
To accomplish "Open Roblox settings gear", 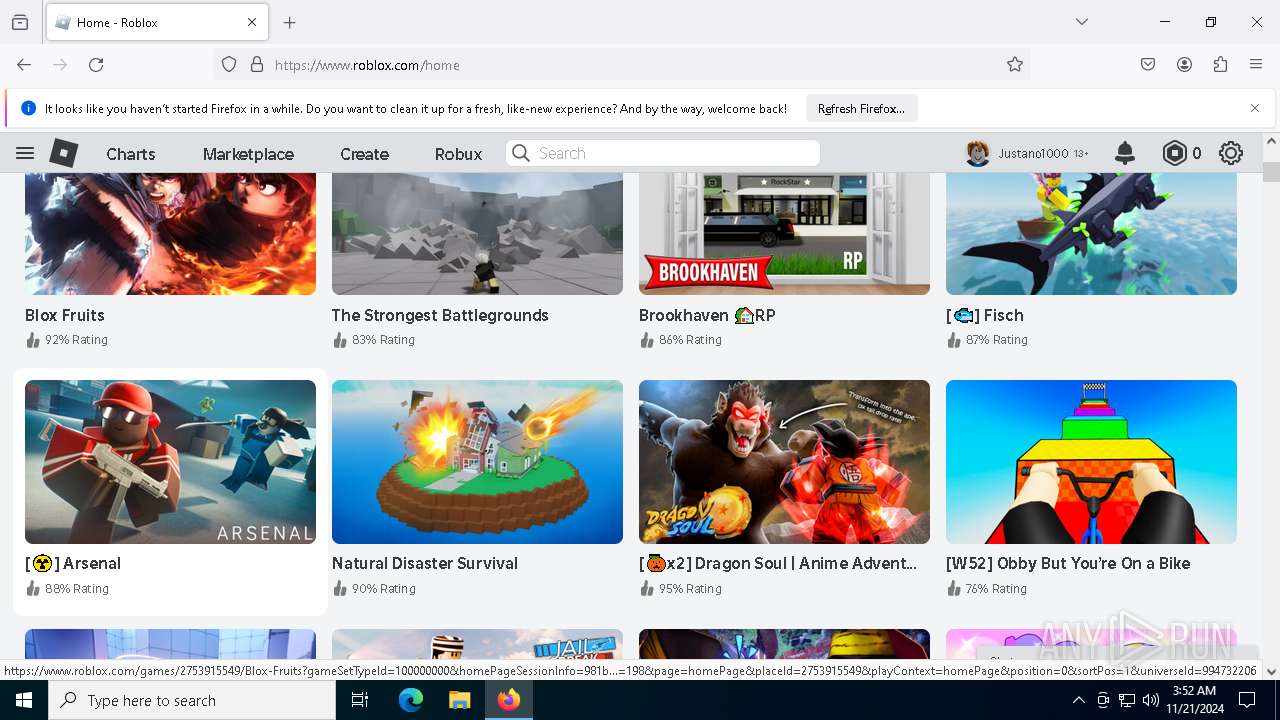I will tap(1231, 153).
